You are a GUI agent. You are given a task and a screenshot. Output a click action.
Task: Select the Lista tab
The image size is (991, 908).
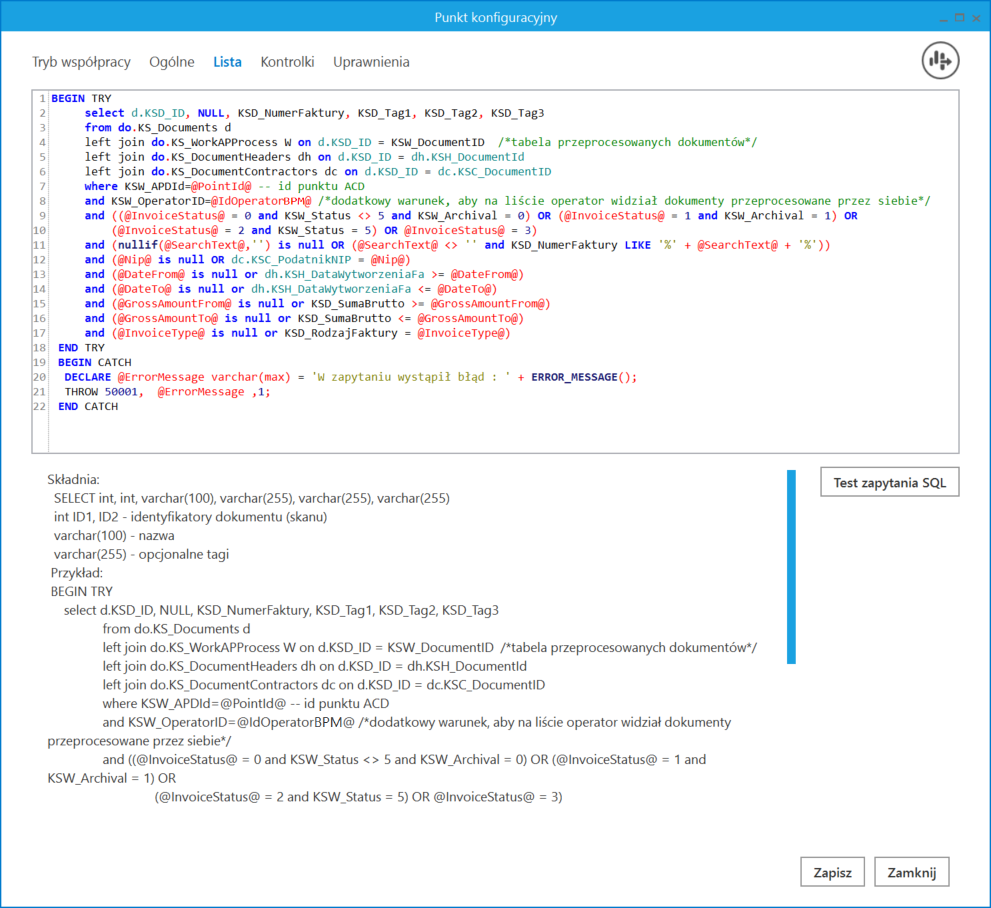(227, 62)
